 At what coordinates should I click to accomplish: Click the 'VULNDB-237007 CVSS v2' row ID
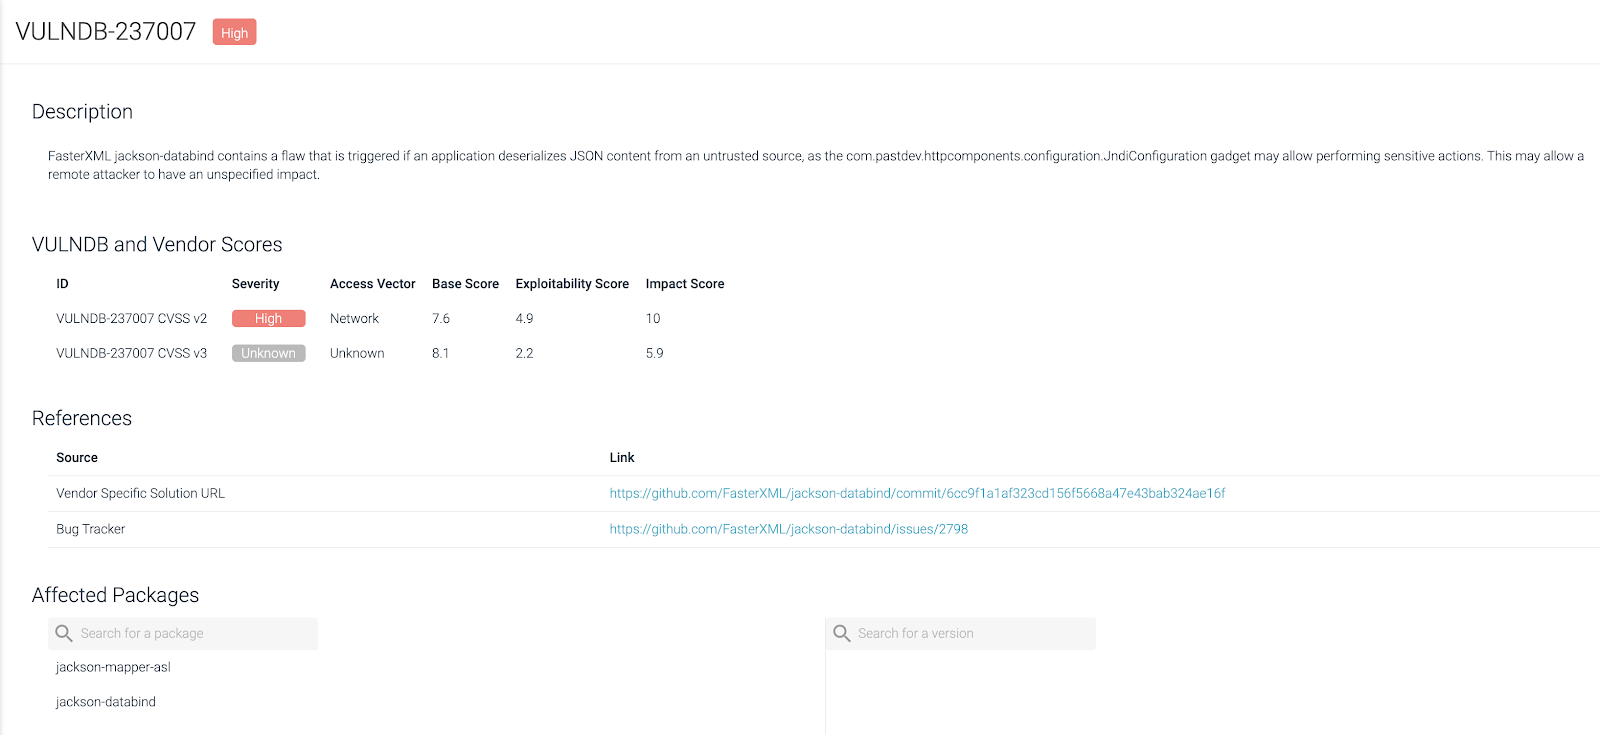131,318
